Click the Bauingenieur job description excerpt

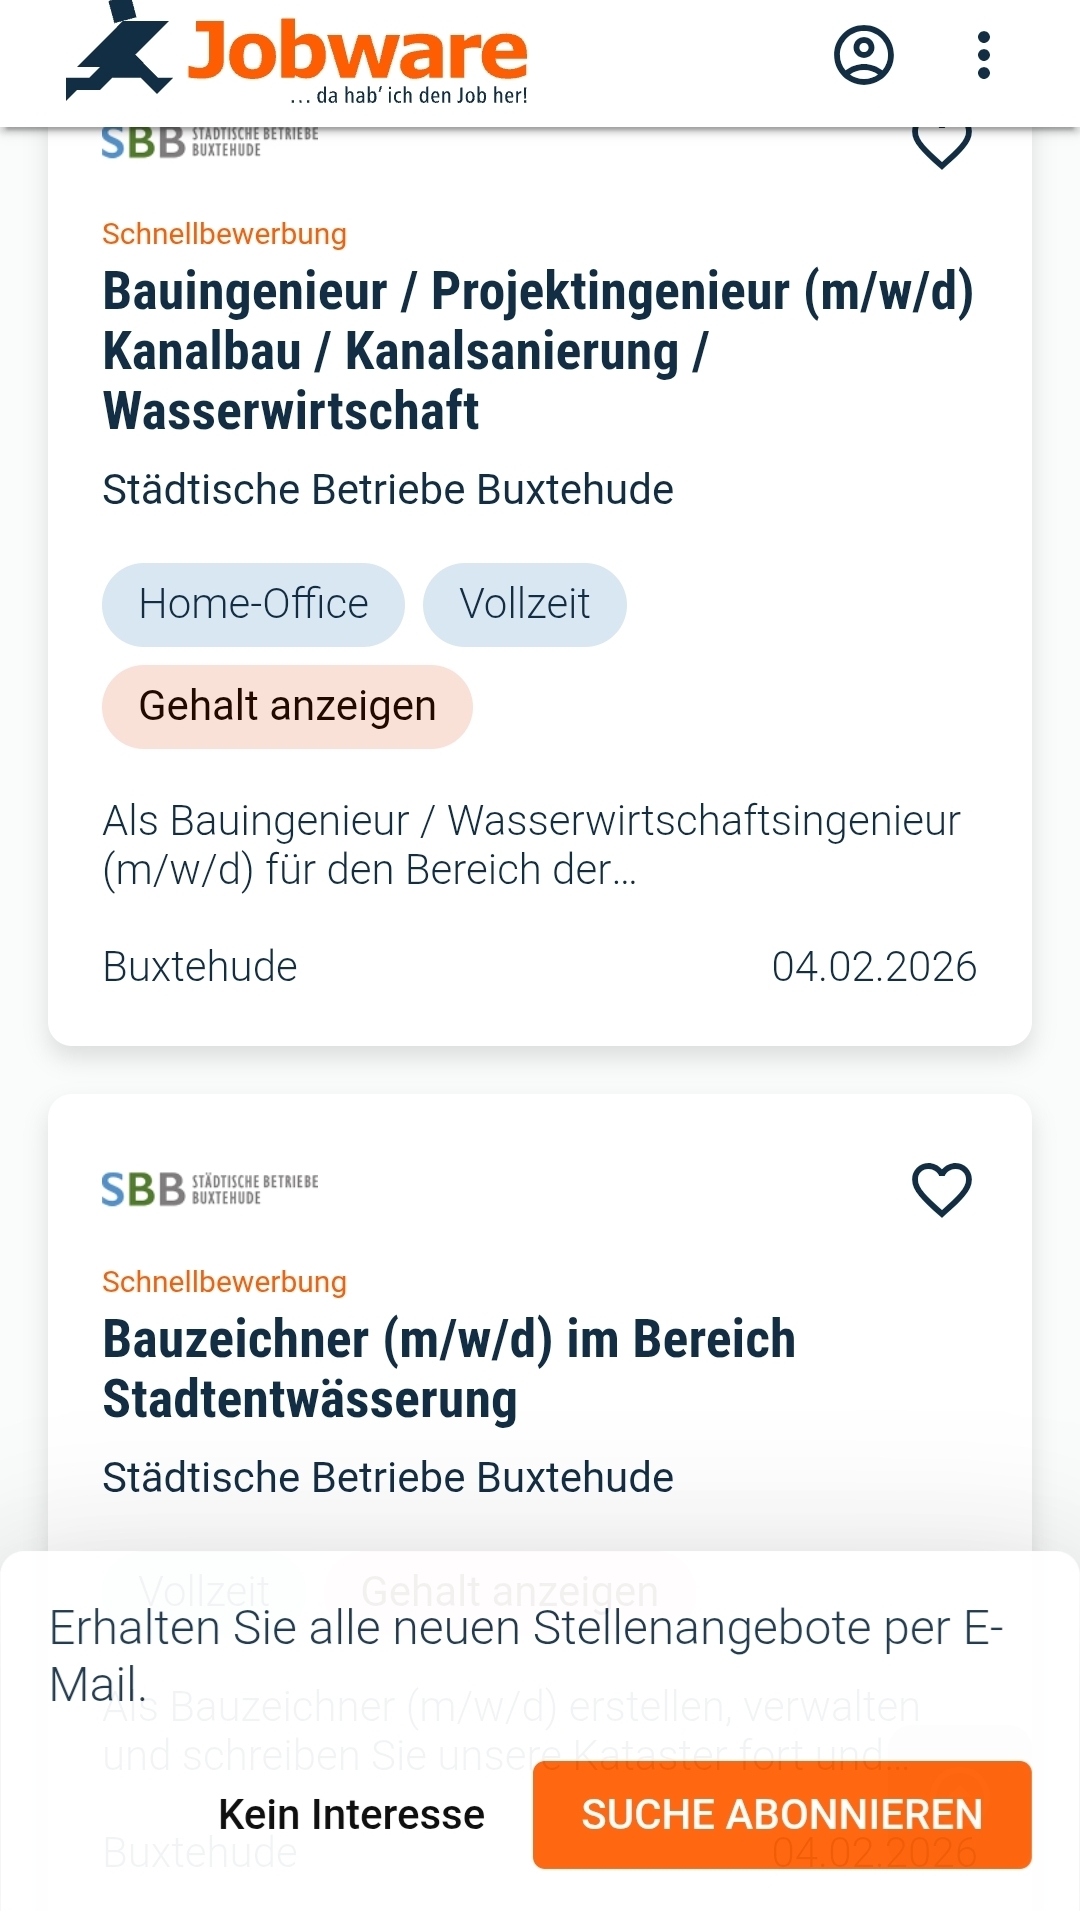[x=531, y=845]
